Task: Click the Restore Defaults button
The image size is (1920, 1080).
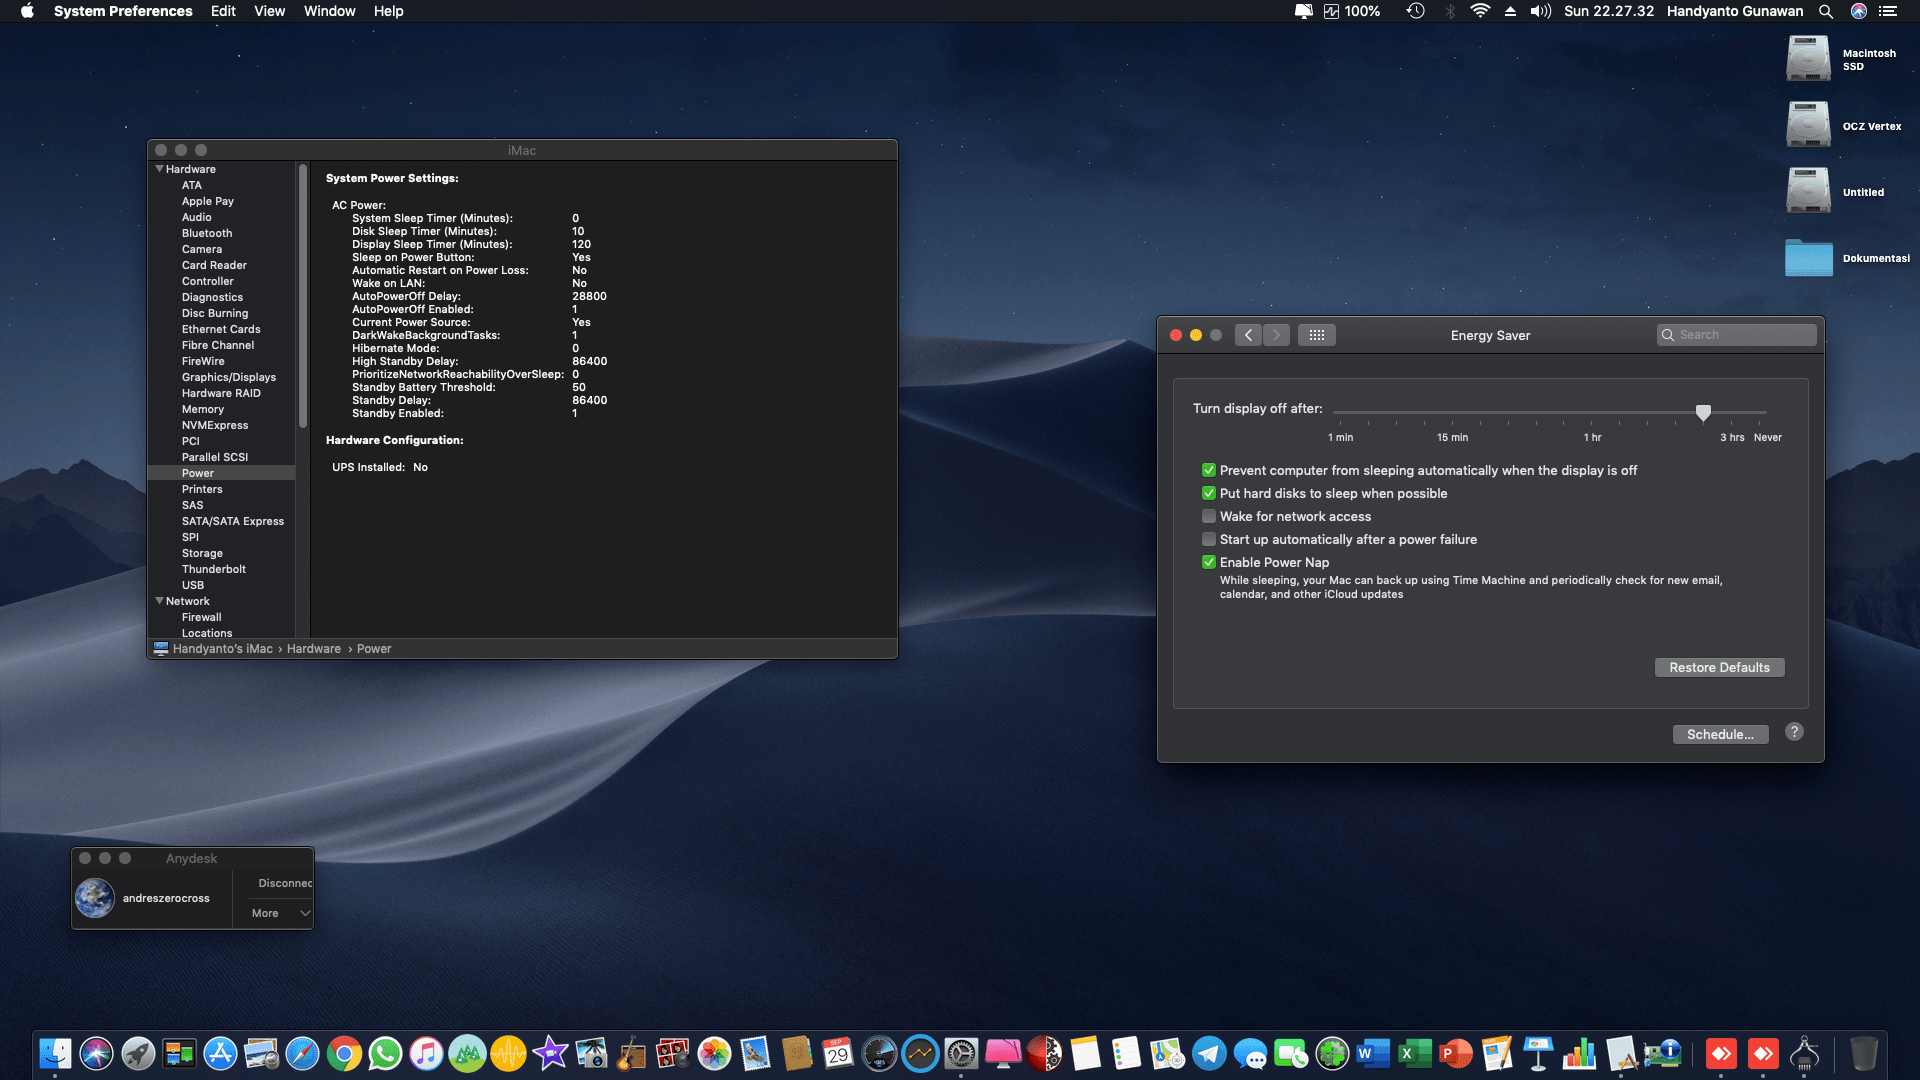Action: (x=1719, y=667)
